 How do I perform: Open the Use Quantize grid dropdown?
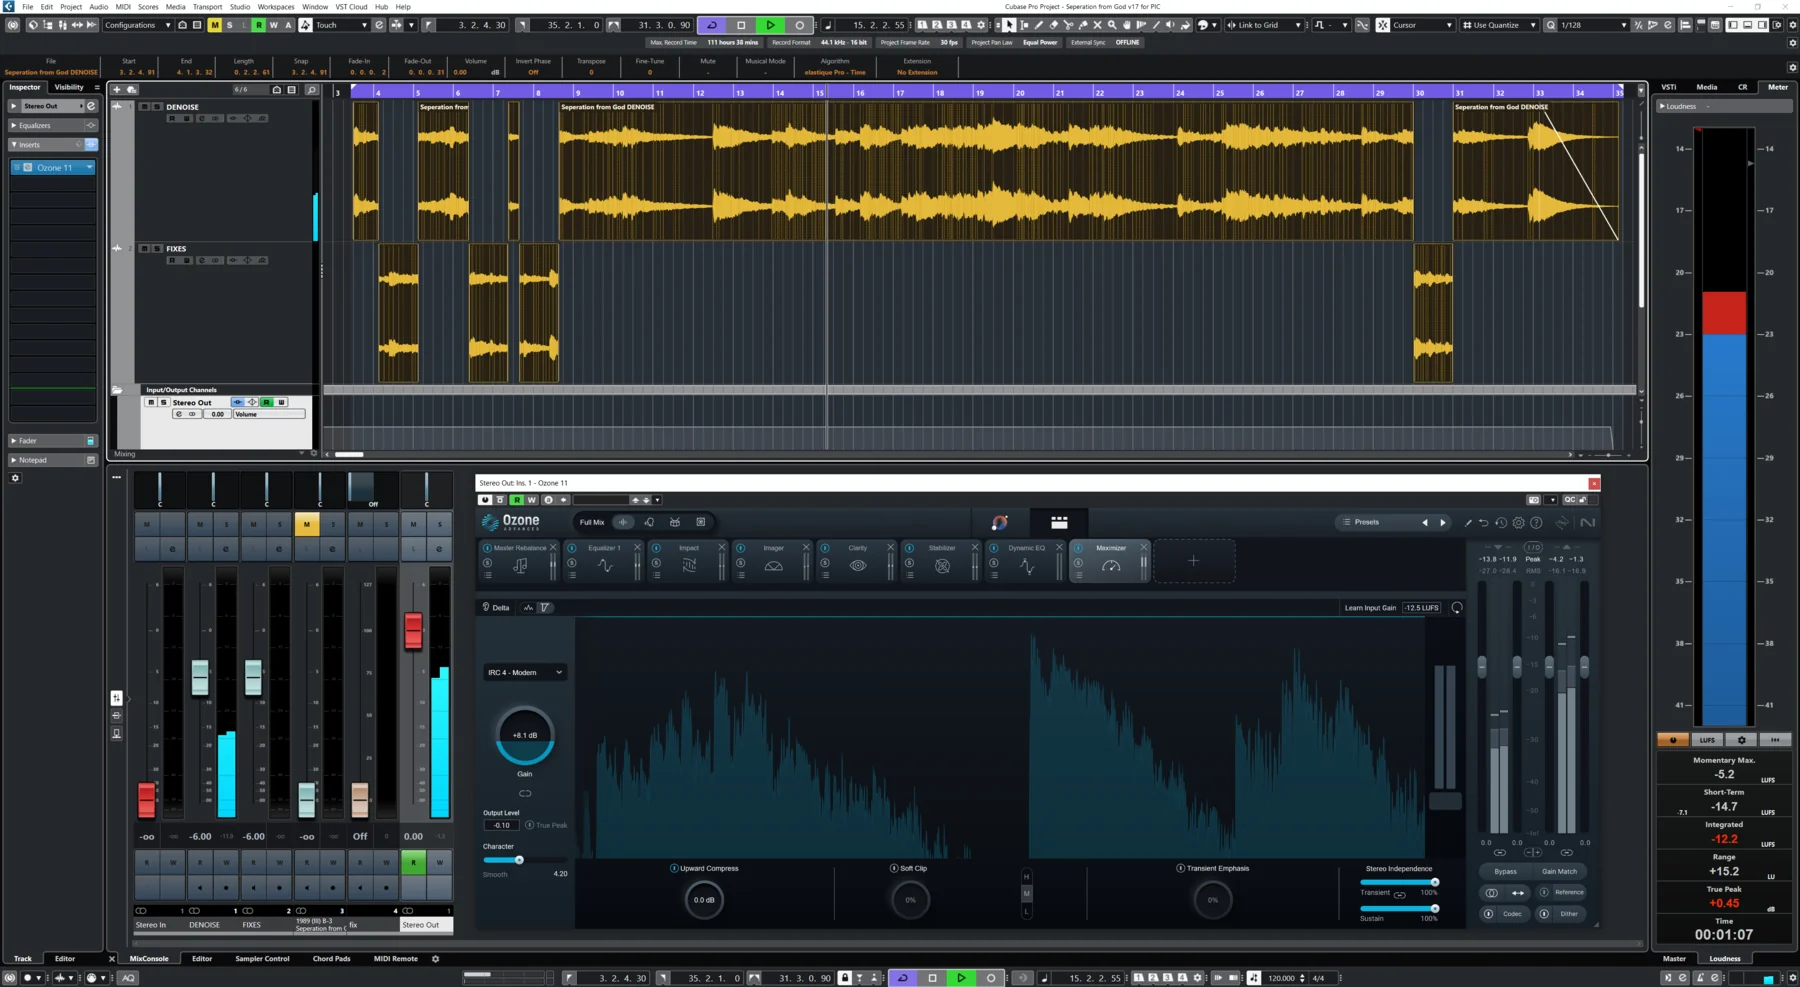(1498, 25)
